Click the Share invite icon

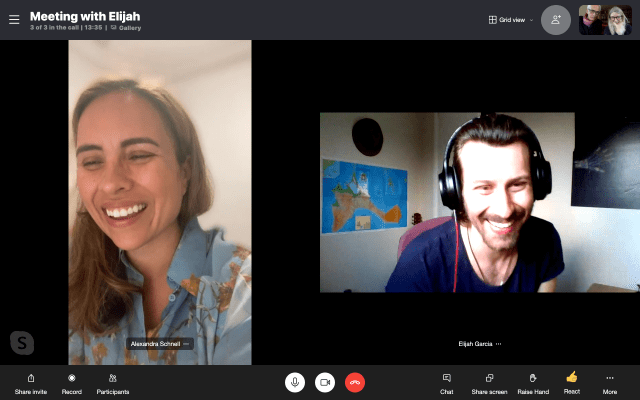31,378
